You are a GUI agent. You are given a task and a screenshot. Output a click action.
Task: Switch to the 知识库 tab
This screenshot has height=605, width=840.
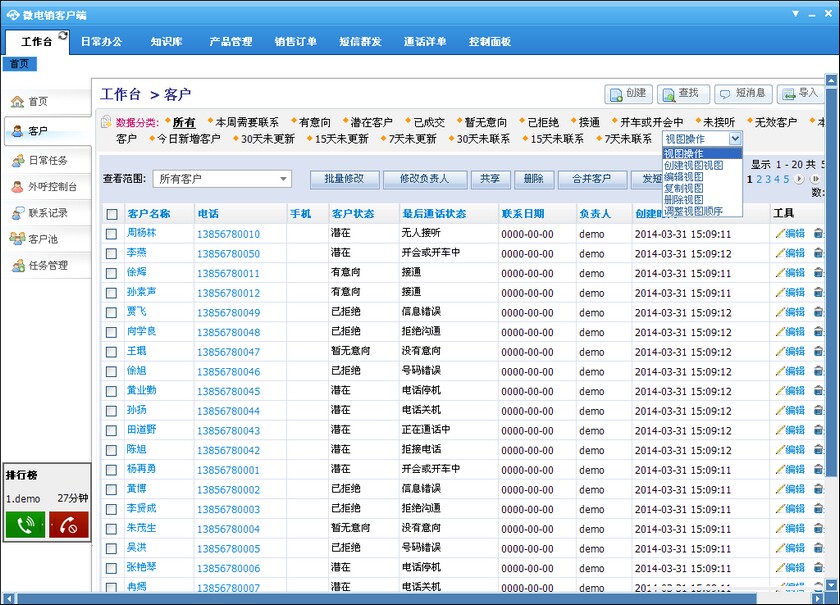[x=167, y=42]
